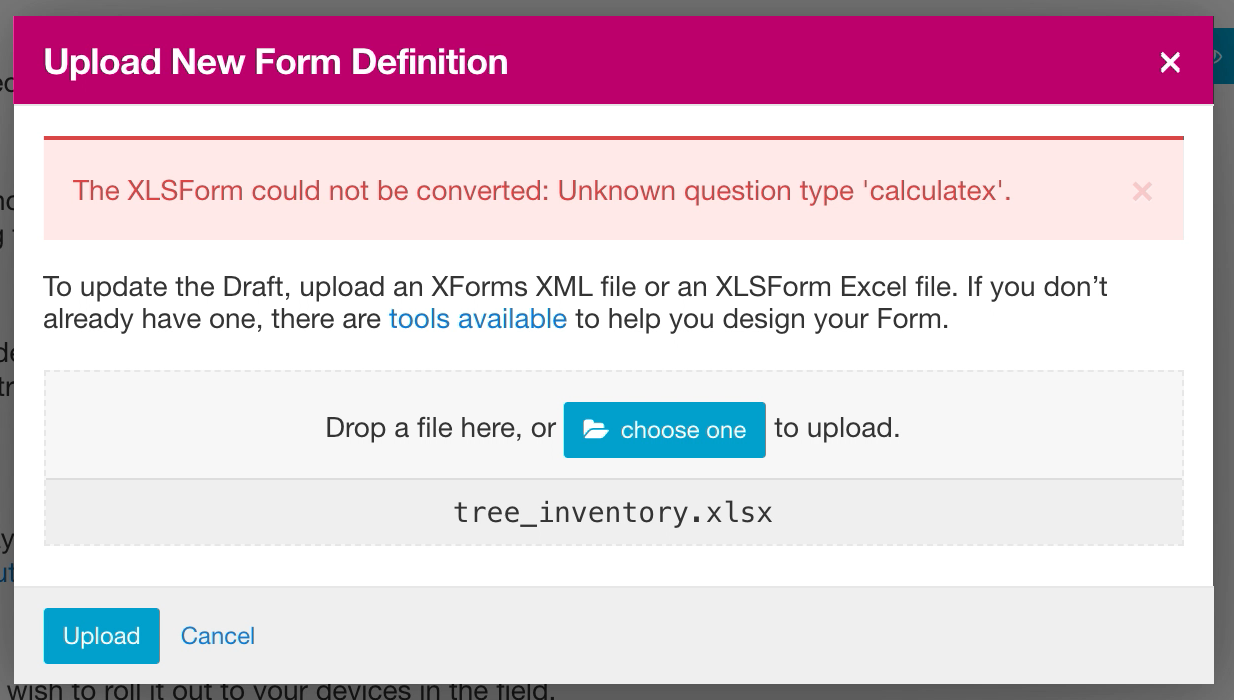The image size is (1234, 700).
Task: Click the Upload New Form Definition title
Action: point(276,61)
